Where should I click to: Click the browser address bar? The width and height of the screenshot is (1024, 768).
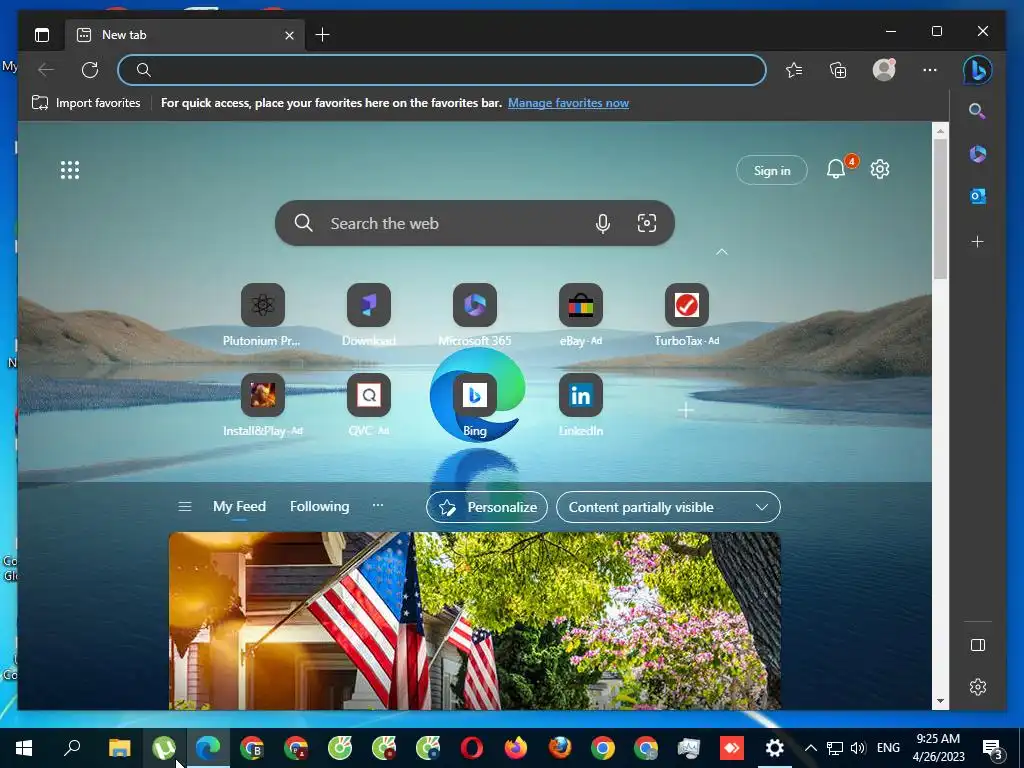point(441,70)
